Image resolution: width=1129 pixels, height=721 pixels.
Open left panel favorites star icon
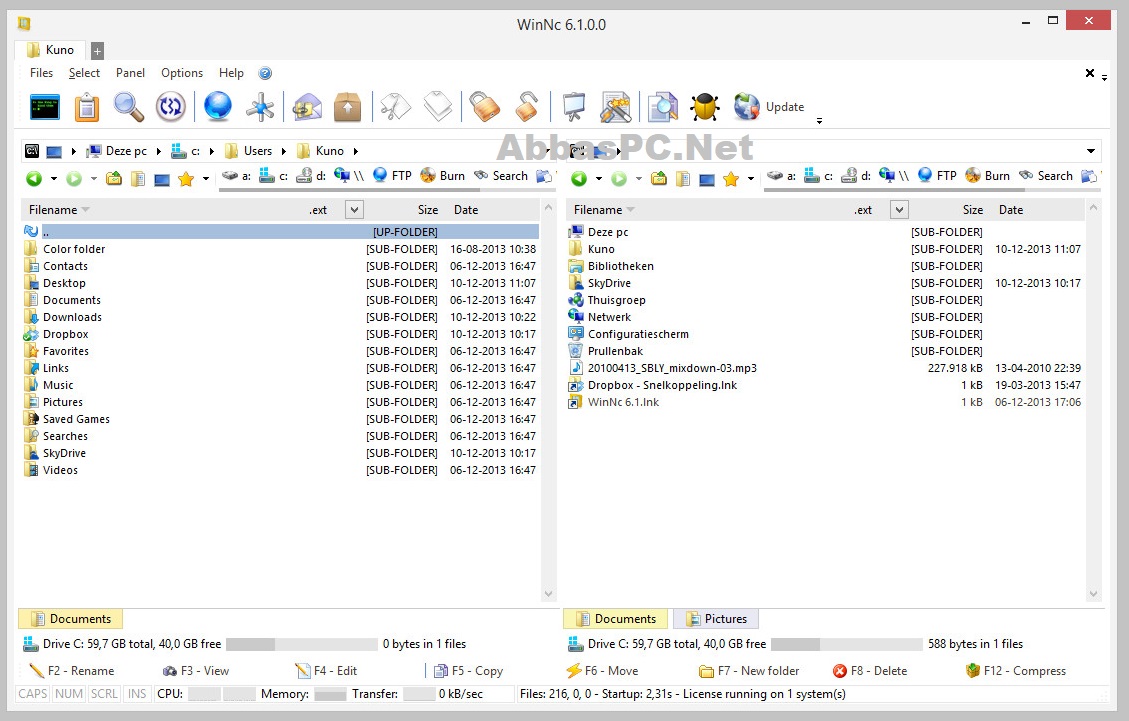186,179
